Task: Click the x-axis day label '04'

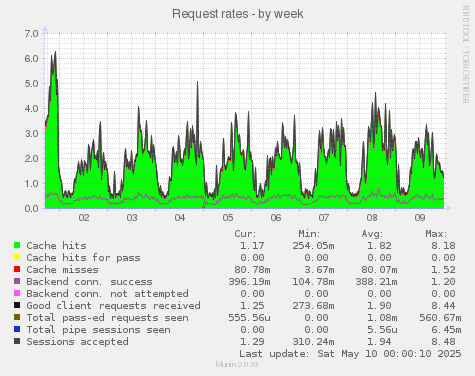Action: click(x=180, y=218)
